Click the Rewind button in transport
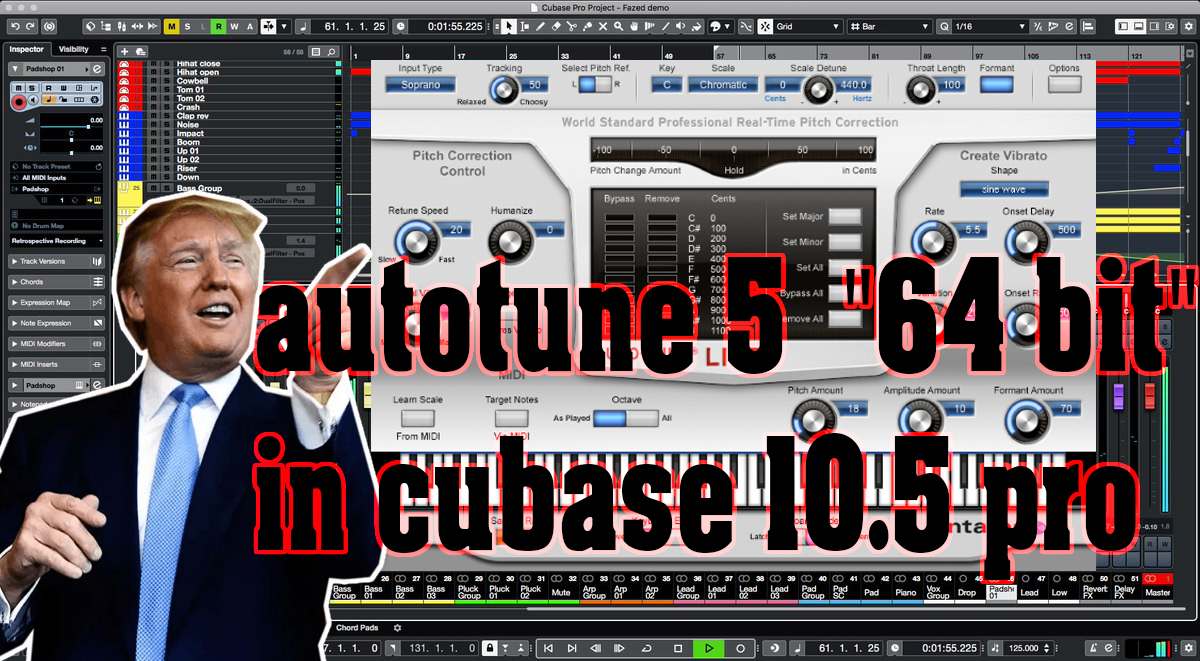Image resolution: width=1200 pixels, height=661 pixels. [594, 648]
